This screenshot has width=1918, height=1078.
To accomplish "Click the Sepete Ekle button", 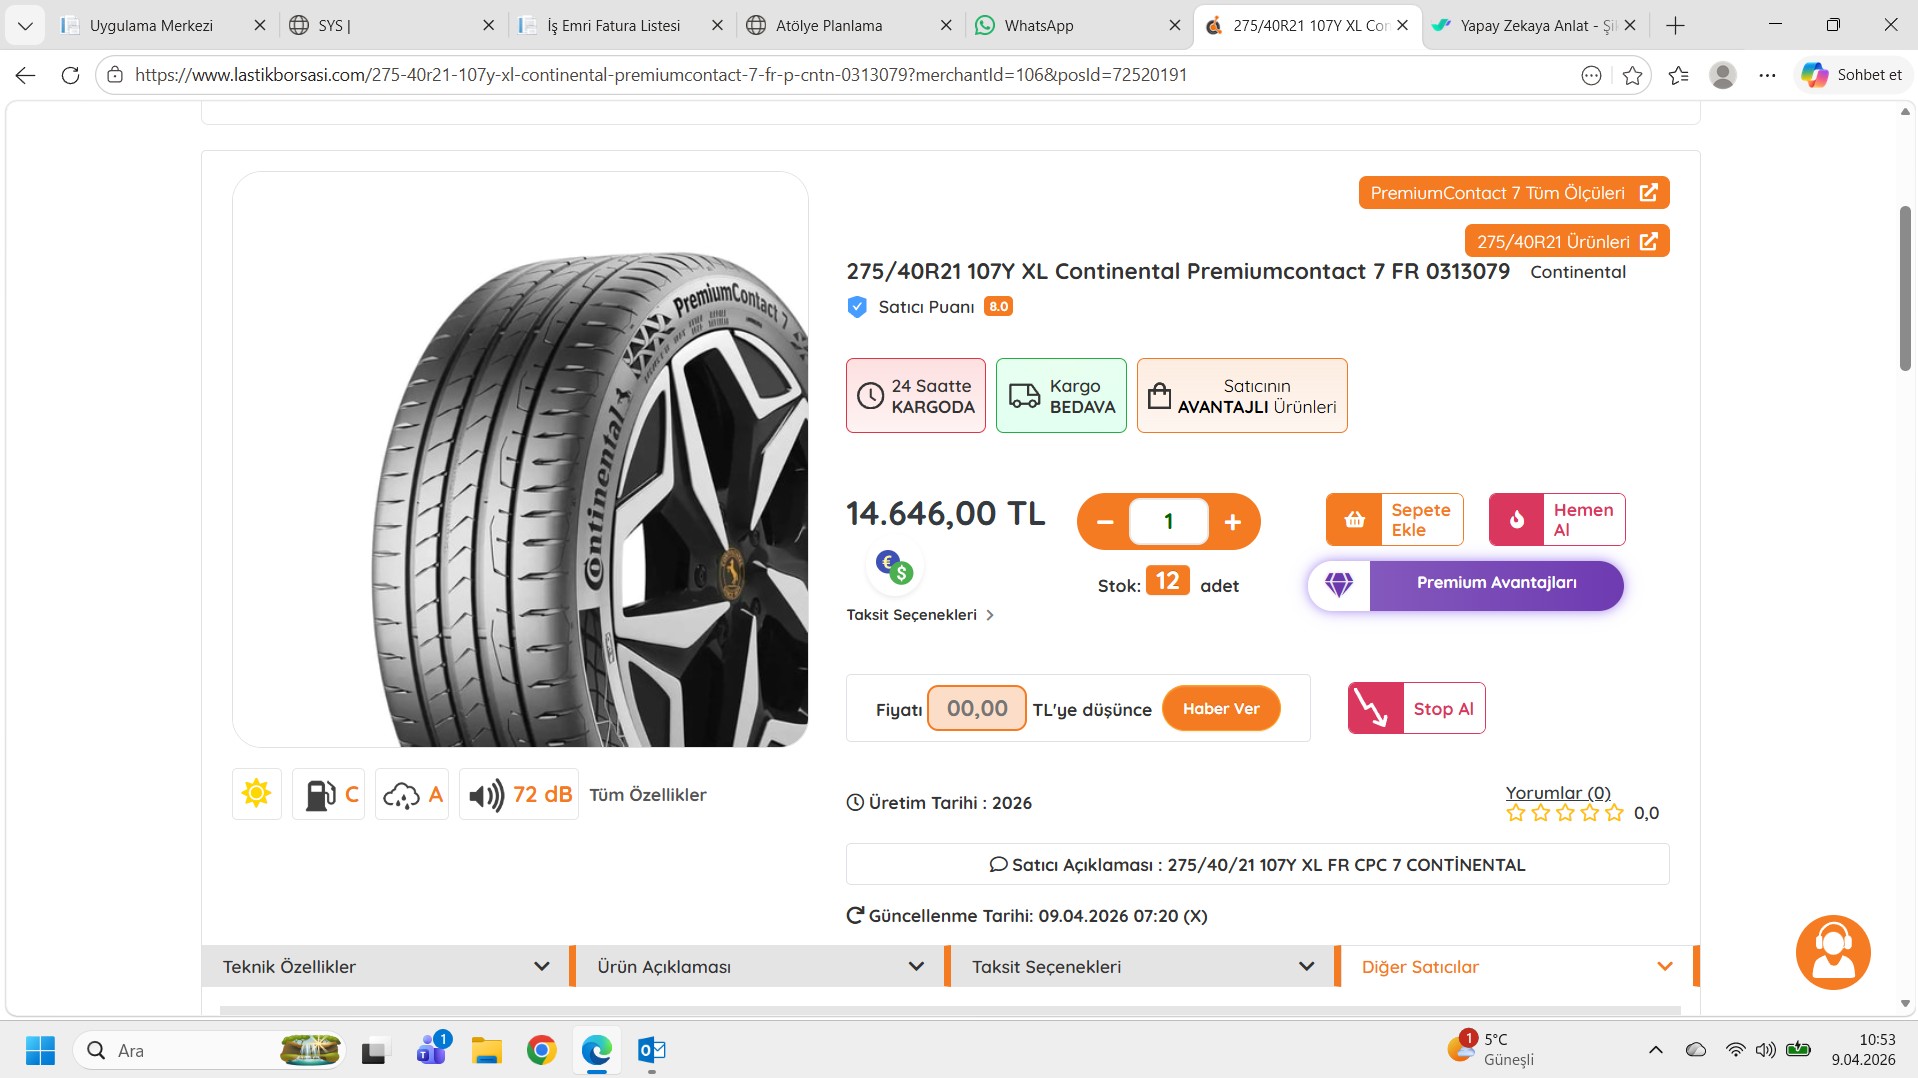I will pos(1394,520).
